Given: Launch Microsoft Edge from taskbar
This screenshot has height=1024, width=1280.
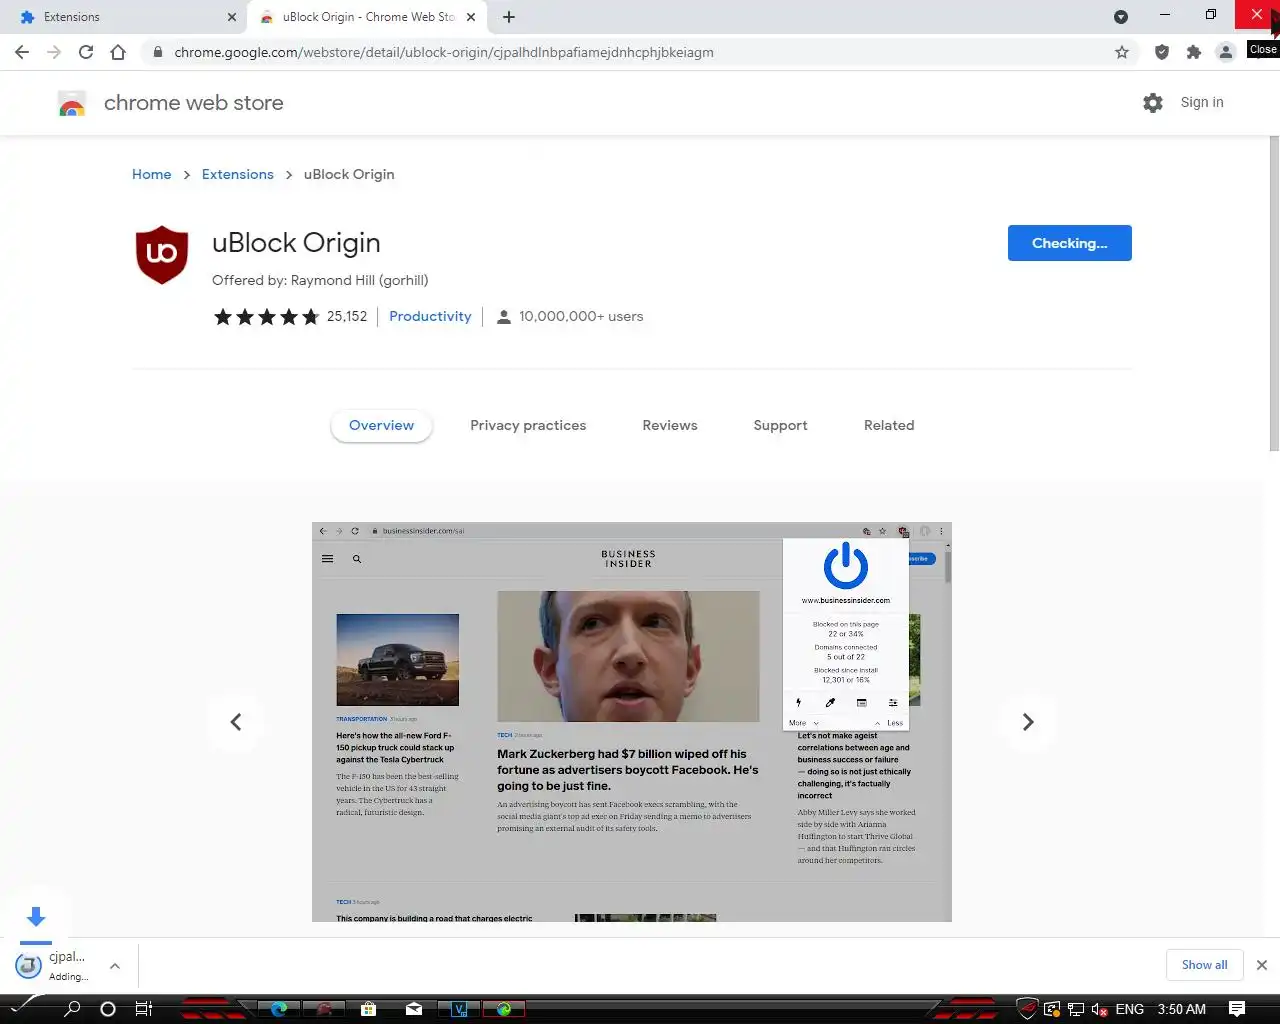Looking at the screenshot, I should [x=279, y=1009].
